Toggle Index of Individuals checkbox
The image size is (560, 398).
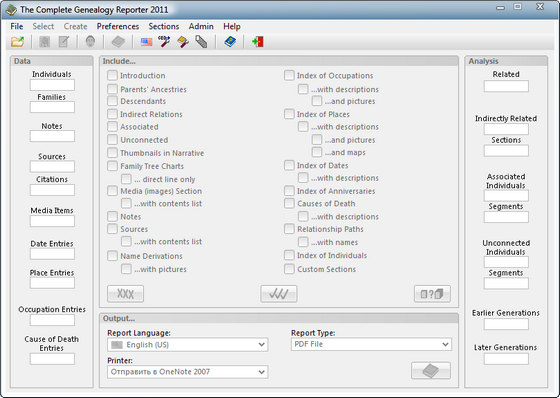289,255
